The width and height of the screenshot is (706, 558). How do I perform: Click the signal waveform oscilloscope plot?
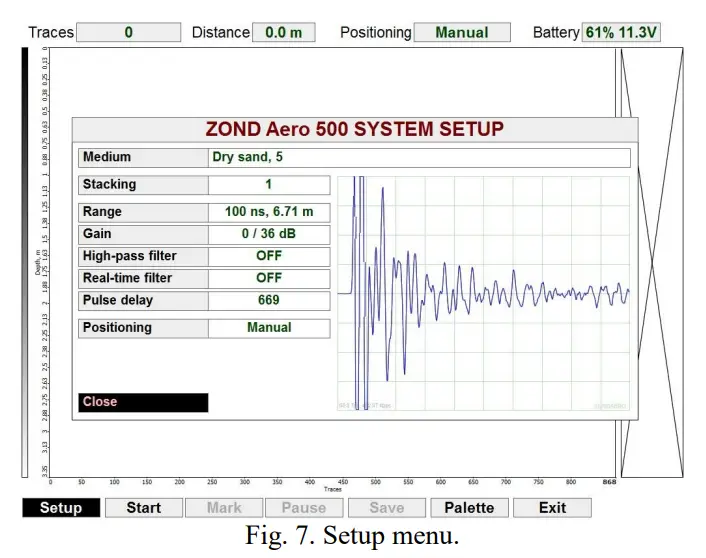coord(484,293)
